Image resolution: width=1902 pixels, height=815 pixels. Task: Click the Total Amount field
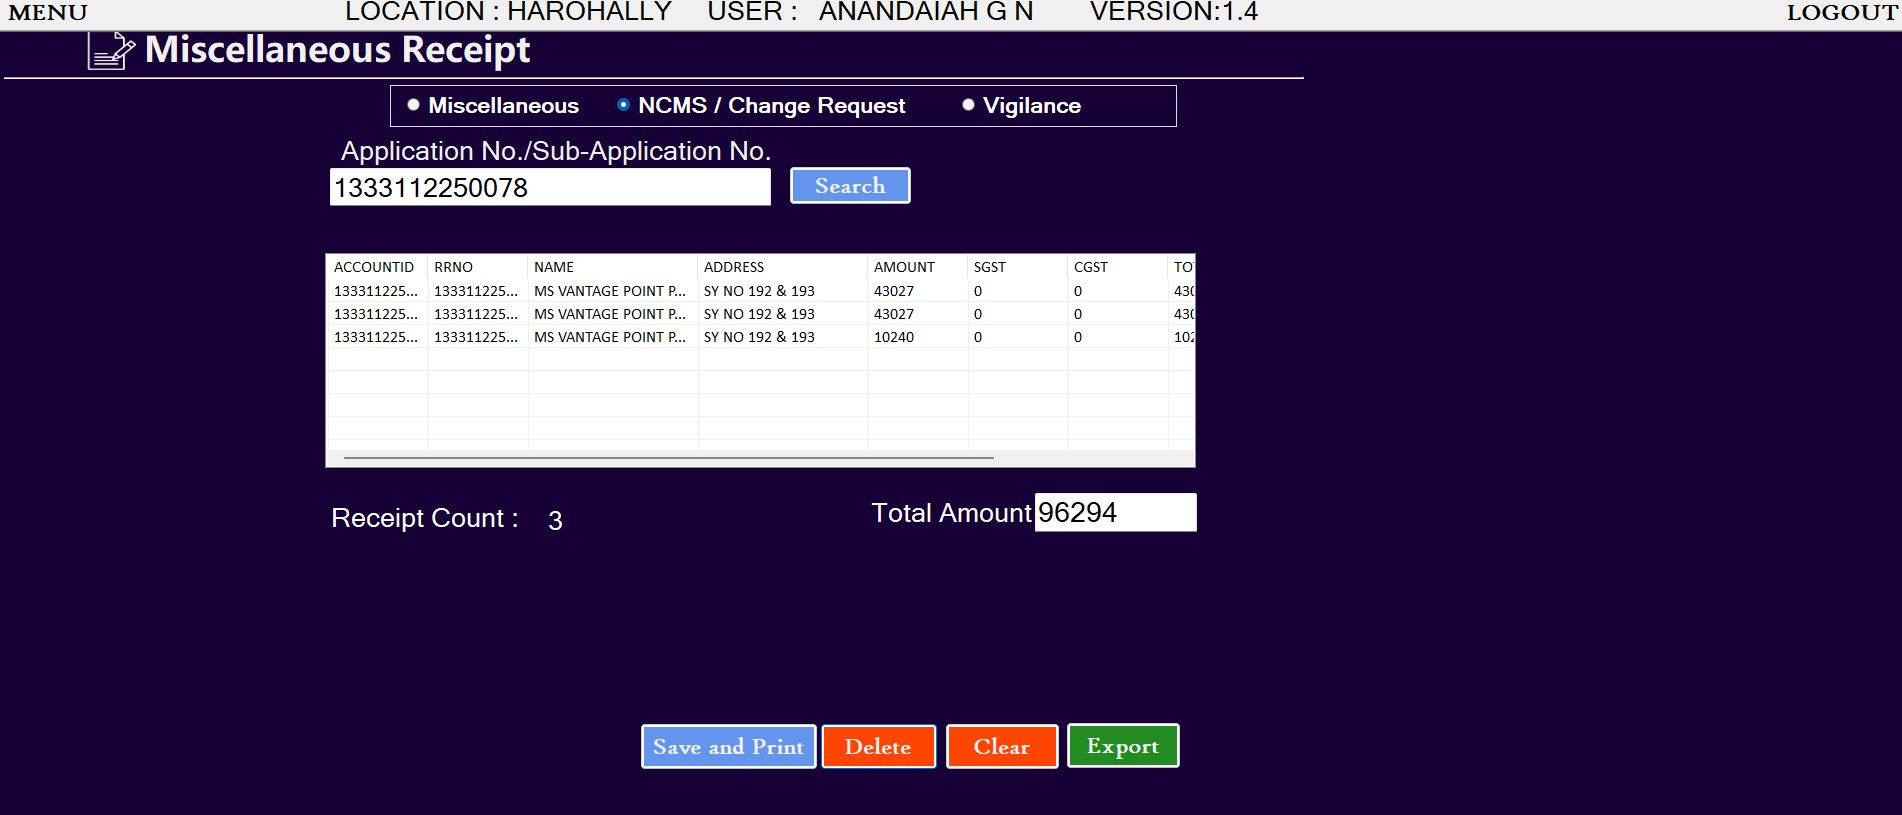pyautogui.click(x=1114, y=512)
